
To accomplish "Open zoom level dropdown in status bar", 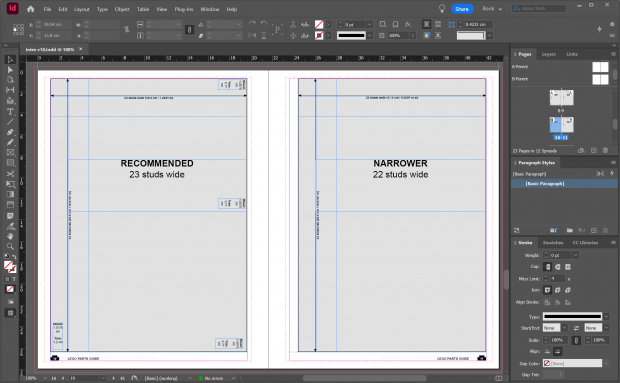I will click(x=45, y=378).
